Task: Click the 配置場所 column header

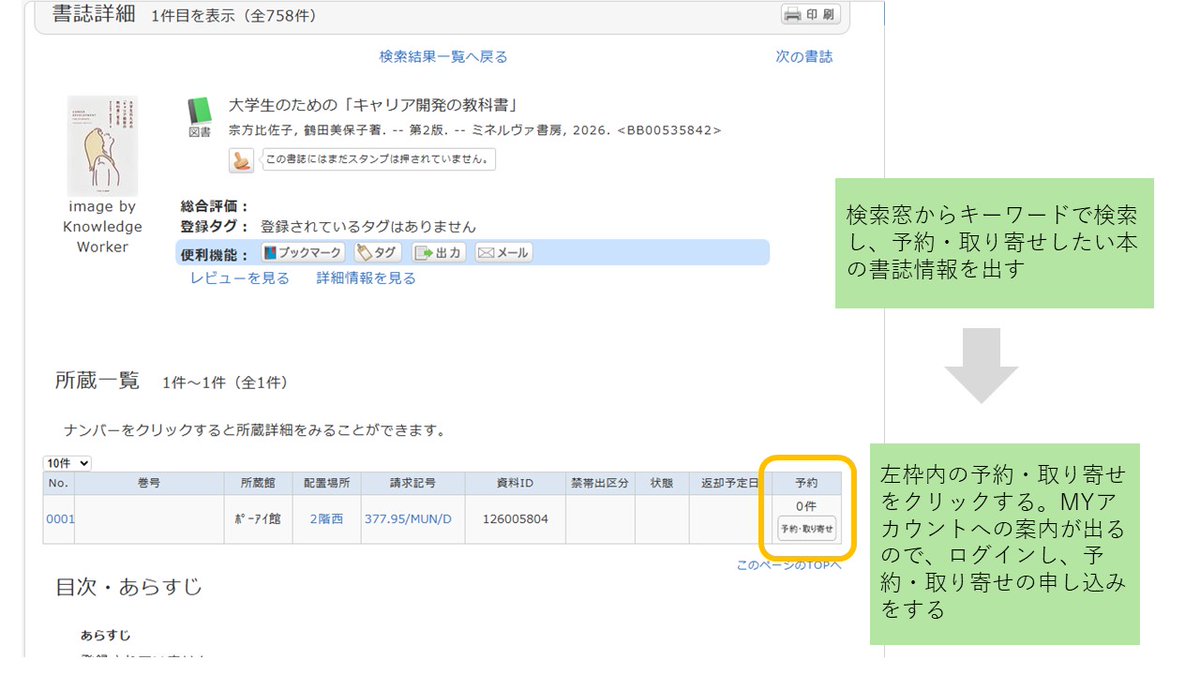Action: (327, 483)
